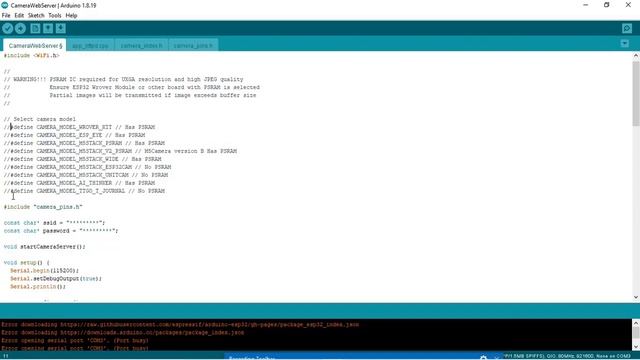The image size is (640, 360).
Task: Open a sketch with the Open icon
Action: pyautogui.click(x=48, y=28)
